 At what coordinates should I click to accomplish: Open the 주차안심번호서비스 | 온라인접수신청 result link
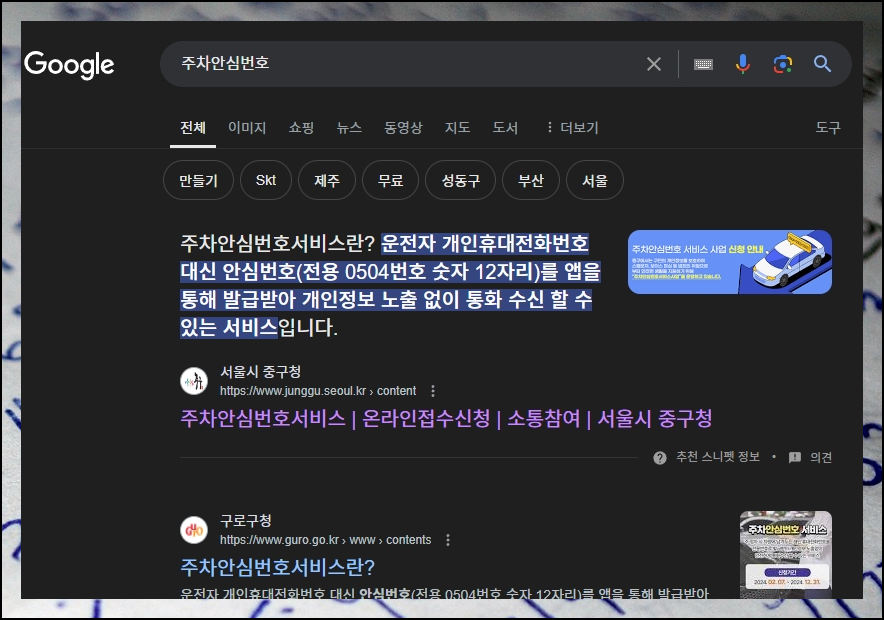[446, 419]
